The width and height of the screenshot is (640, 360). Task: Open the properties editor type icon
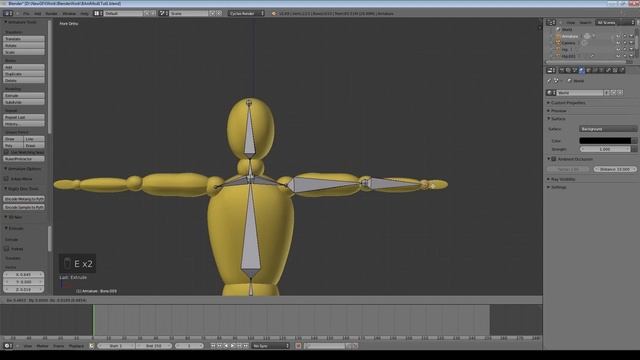coord(551,70)
